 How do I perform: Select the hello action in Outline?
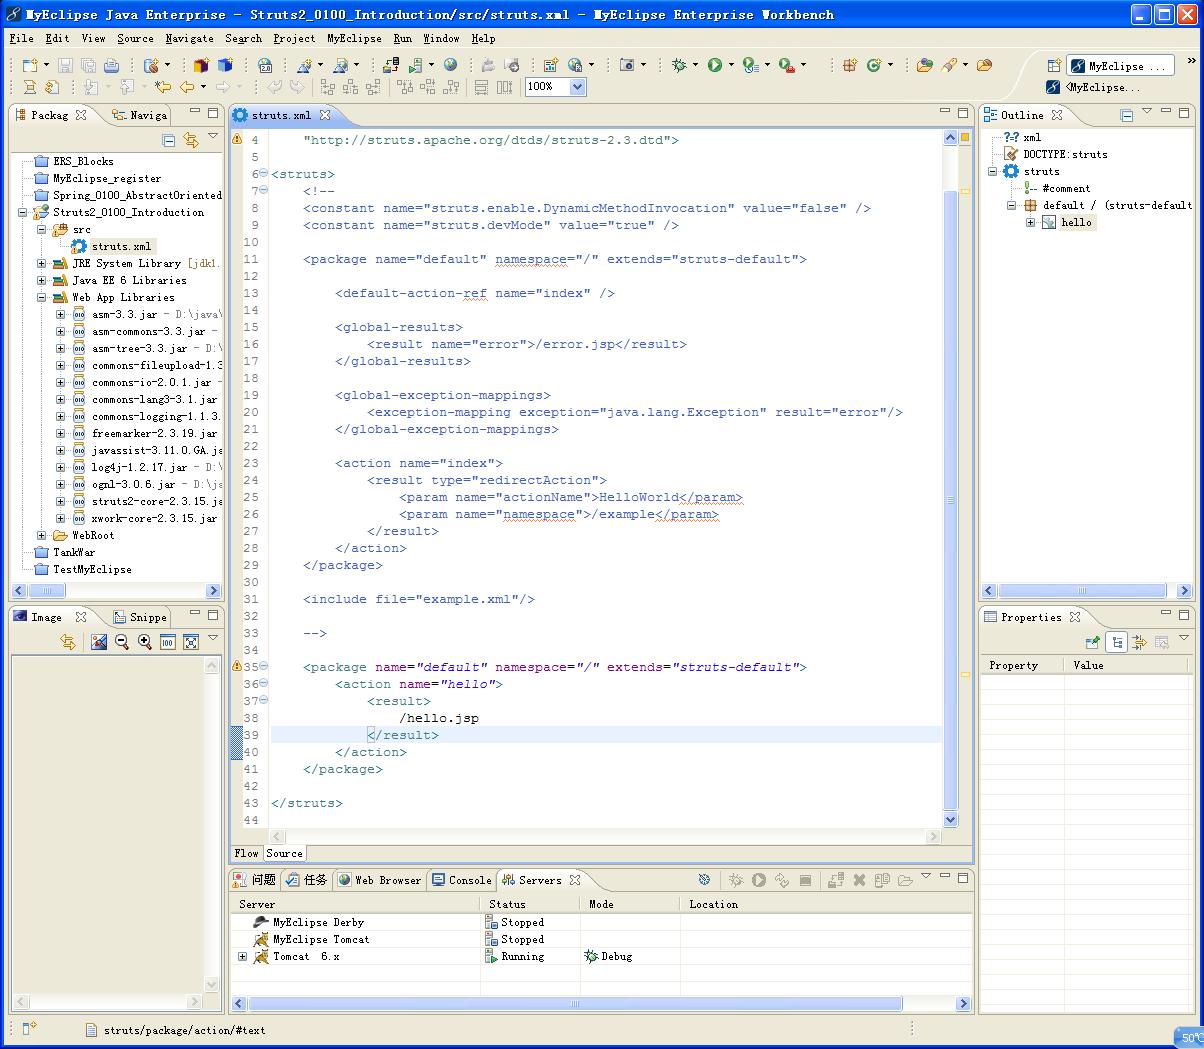pos(1075,222)
